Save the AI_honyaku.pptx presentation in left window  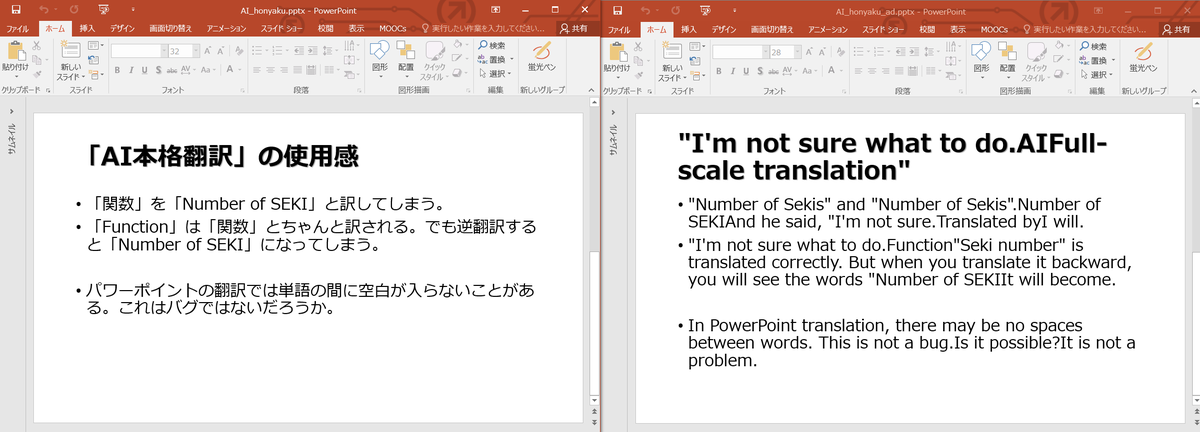tap(16, 9)
